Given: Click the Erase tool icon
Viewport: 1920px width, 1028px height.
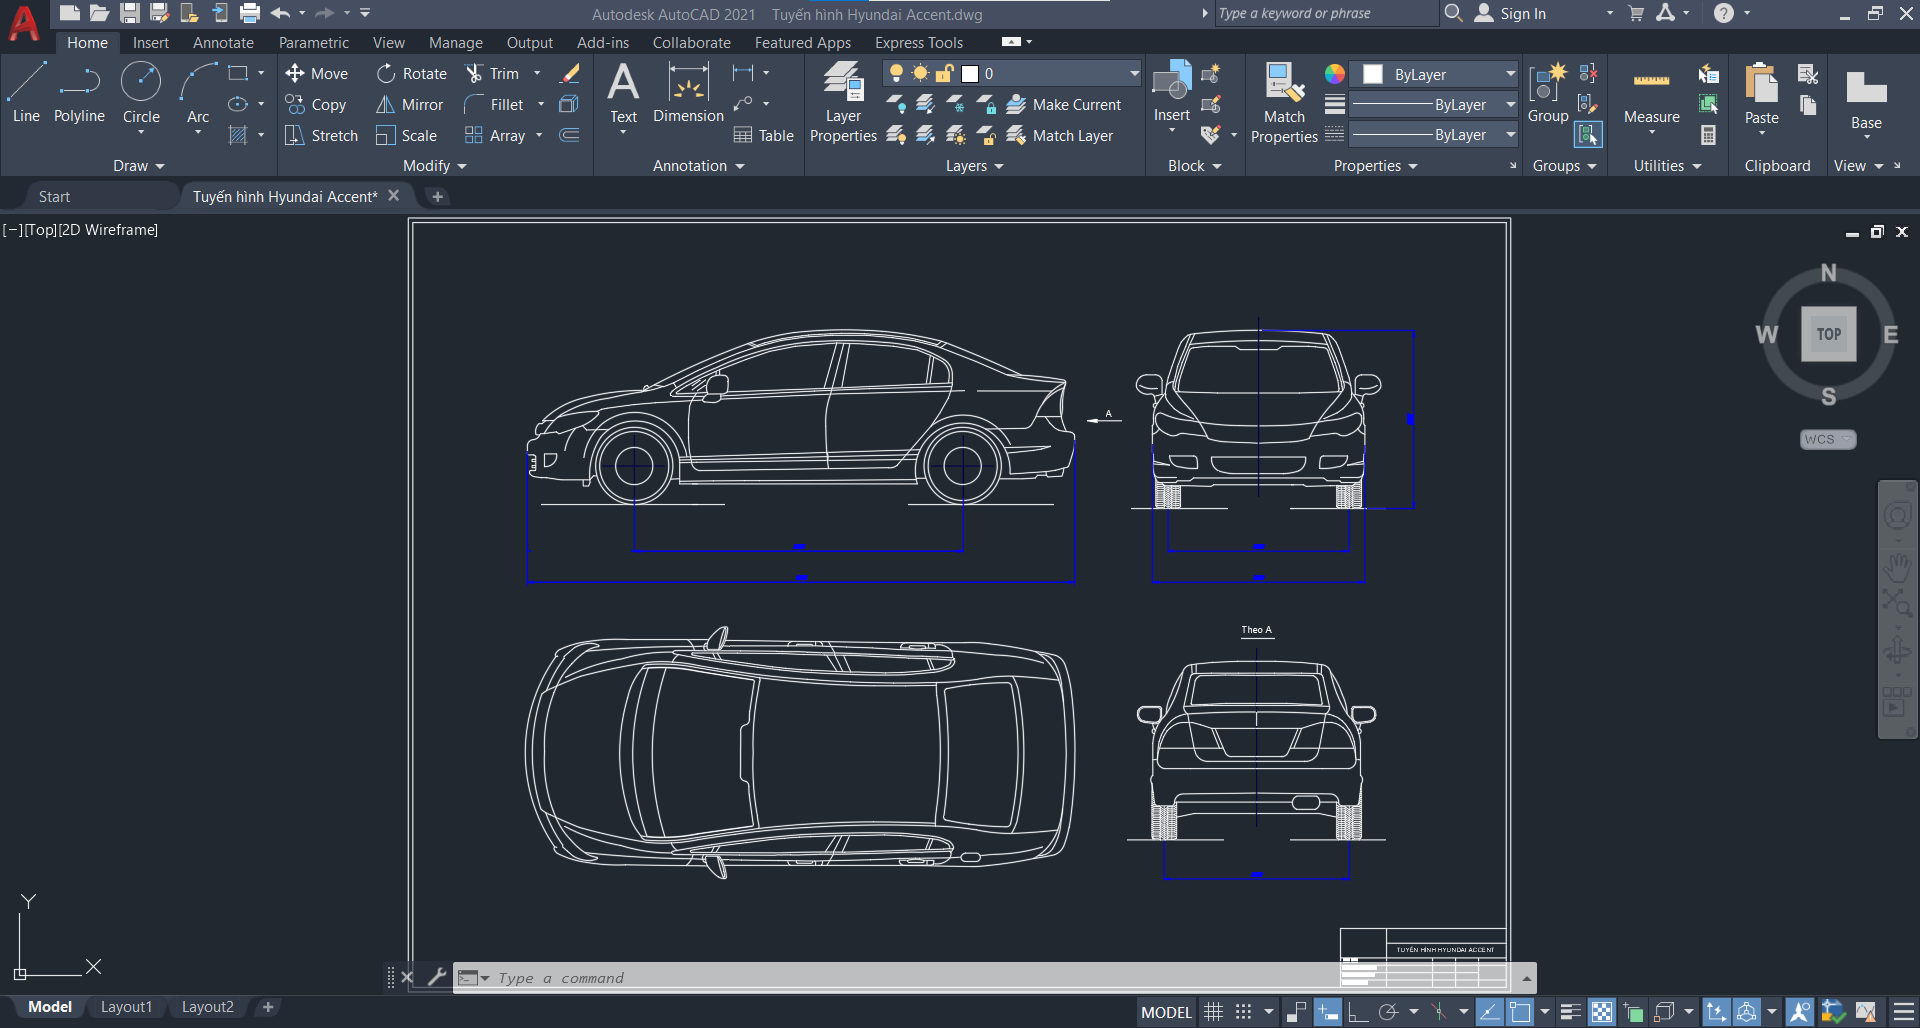Looking at the screenshot, I should pyautogui.click(x=570, y=73).
